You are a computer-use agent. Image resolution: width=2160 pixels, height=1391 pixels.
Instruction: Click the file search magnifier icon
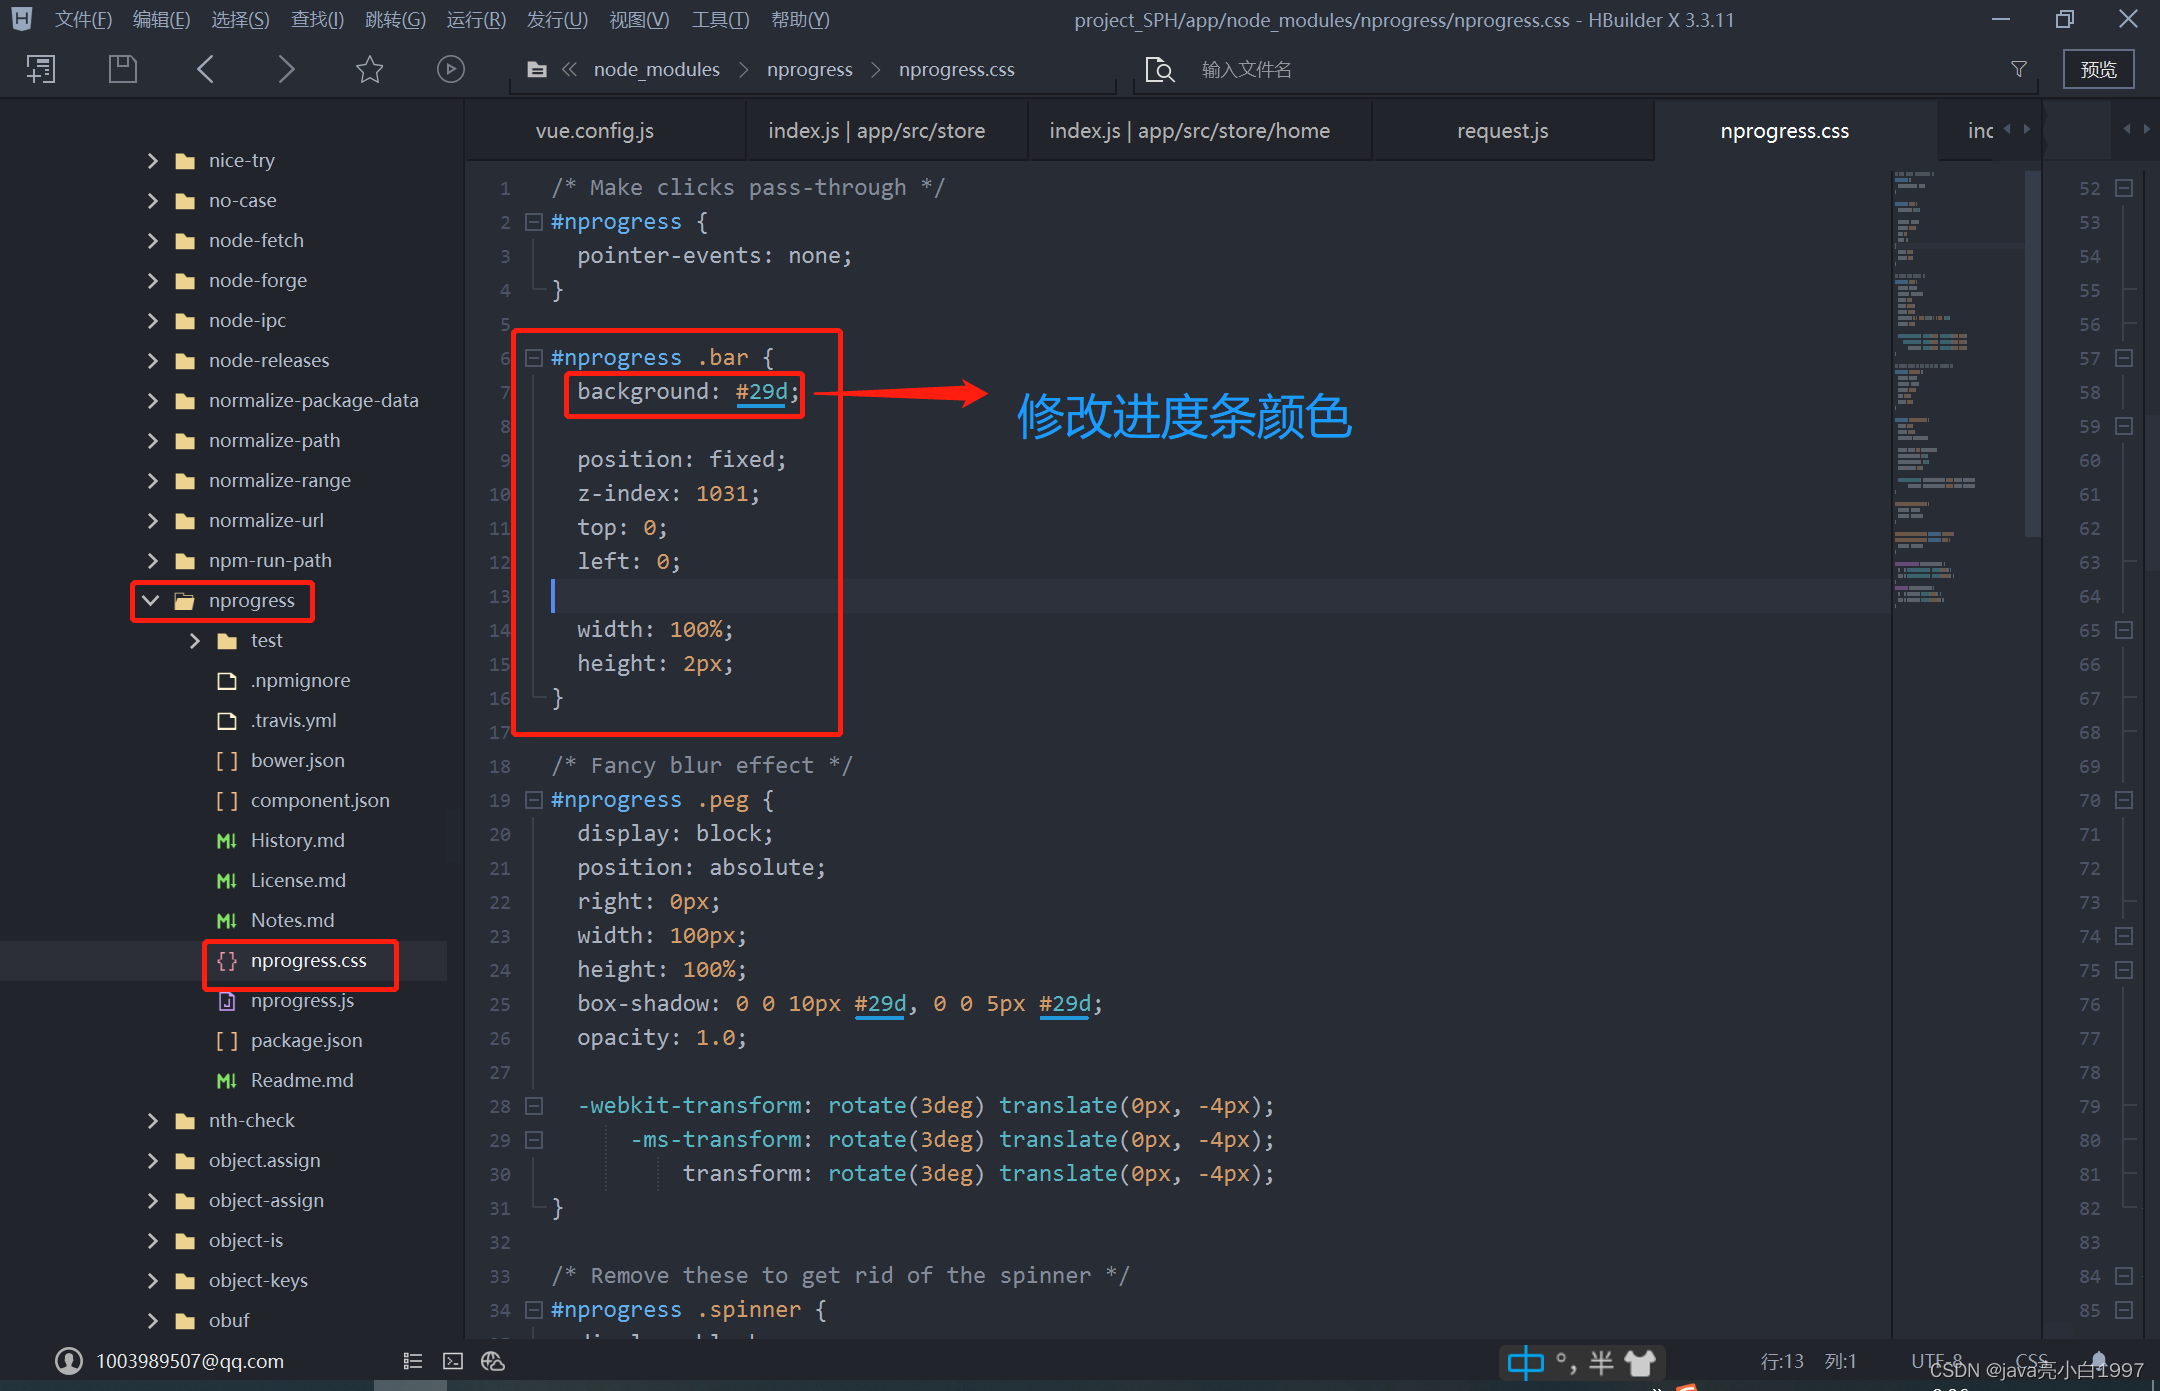(1160, 70)
